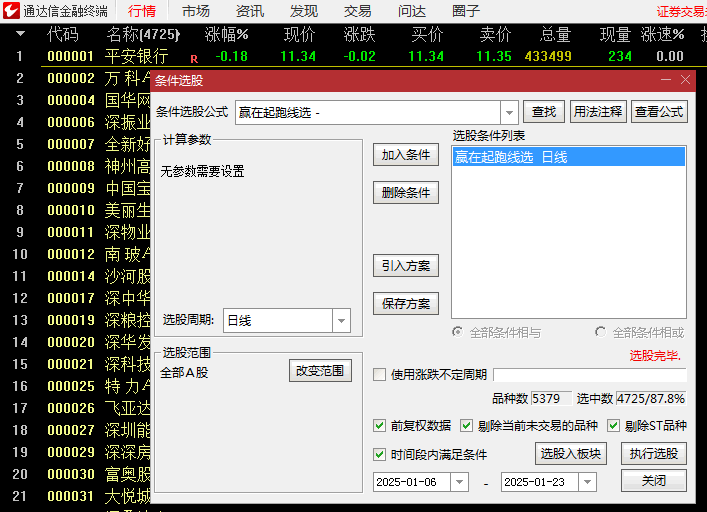
Task: Click 平安银行 total volume 433499
Action: click(548, 56)
